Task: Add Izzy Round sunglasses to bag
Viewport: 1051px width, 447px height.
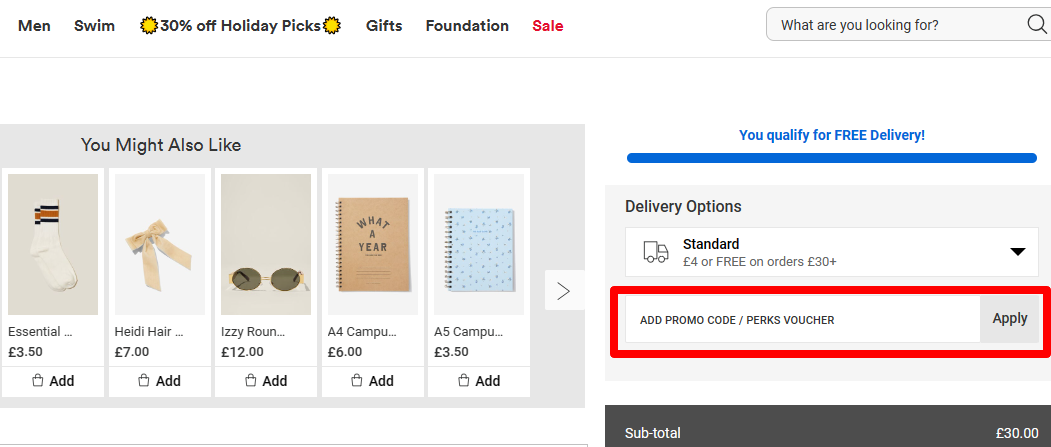Action: [x=266, y=381]
